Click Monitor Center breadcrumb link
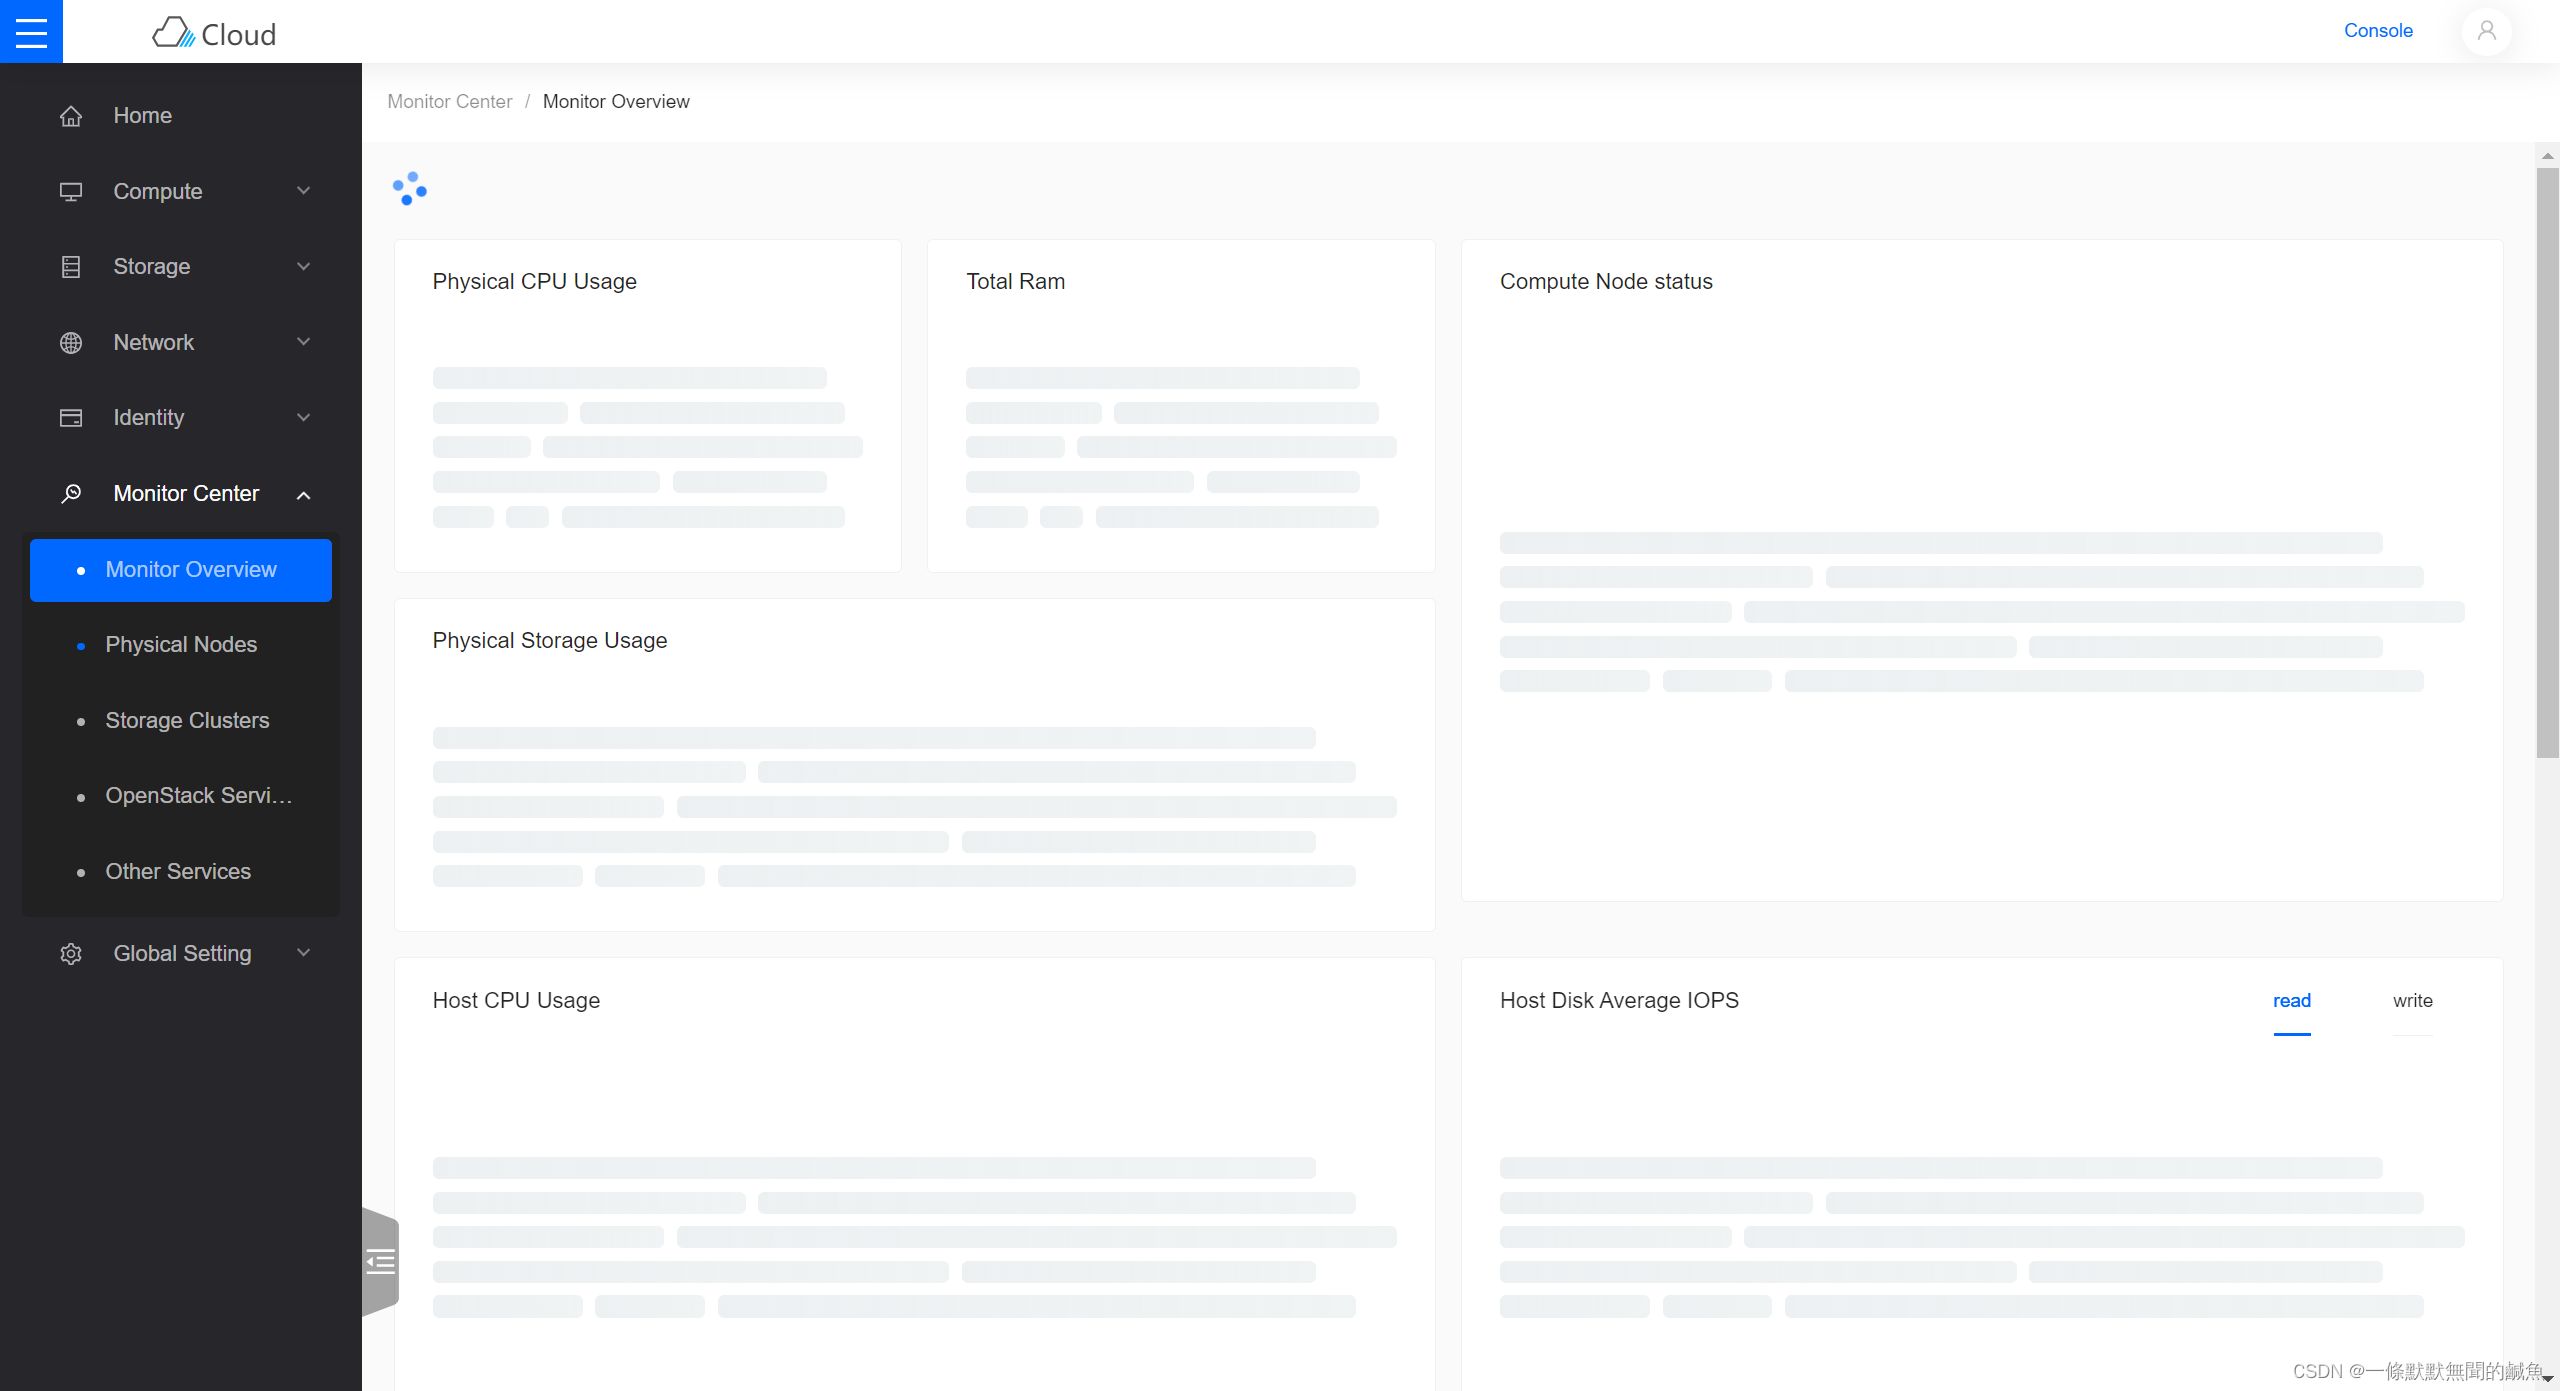The height and width of the screenshot is (1391, 2560). (x=449, y=102)
